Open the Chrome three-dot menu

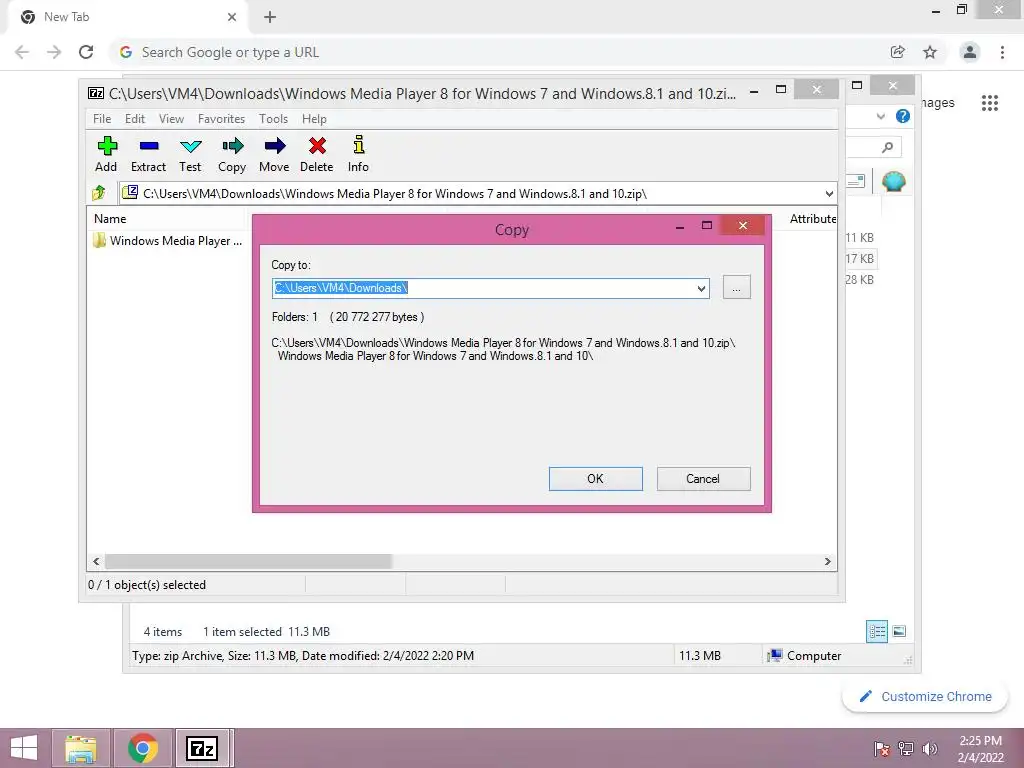tap(1002, 52)
